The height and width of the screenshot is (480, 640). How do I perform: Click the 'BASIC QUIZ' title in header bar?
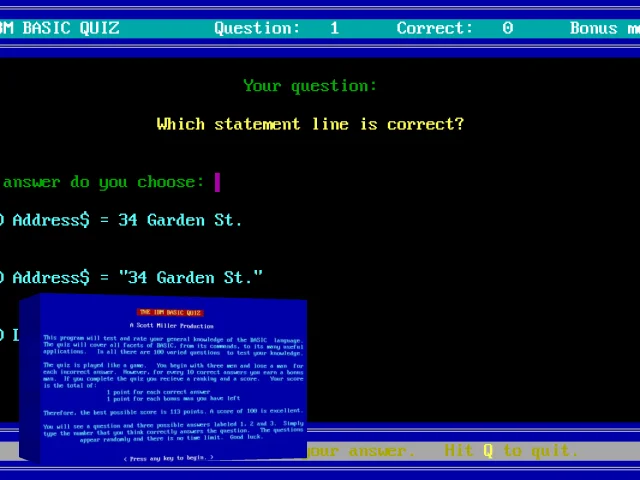click(x=71, y=28)
